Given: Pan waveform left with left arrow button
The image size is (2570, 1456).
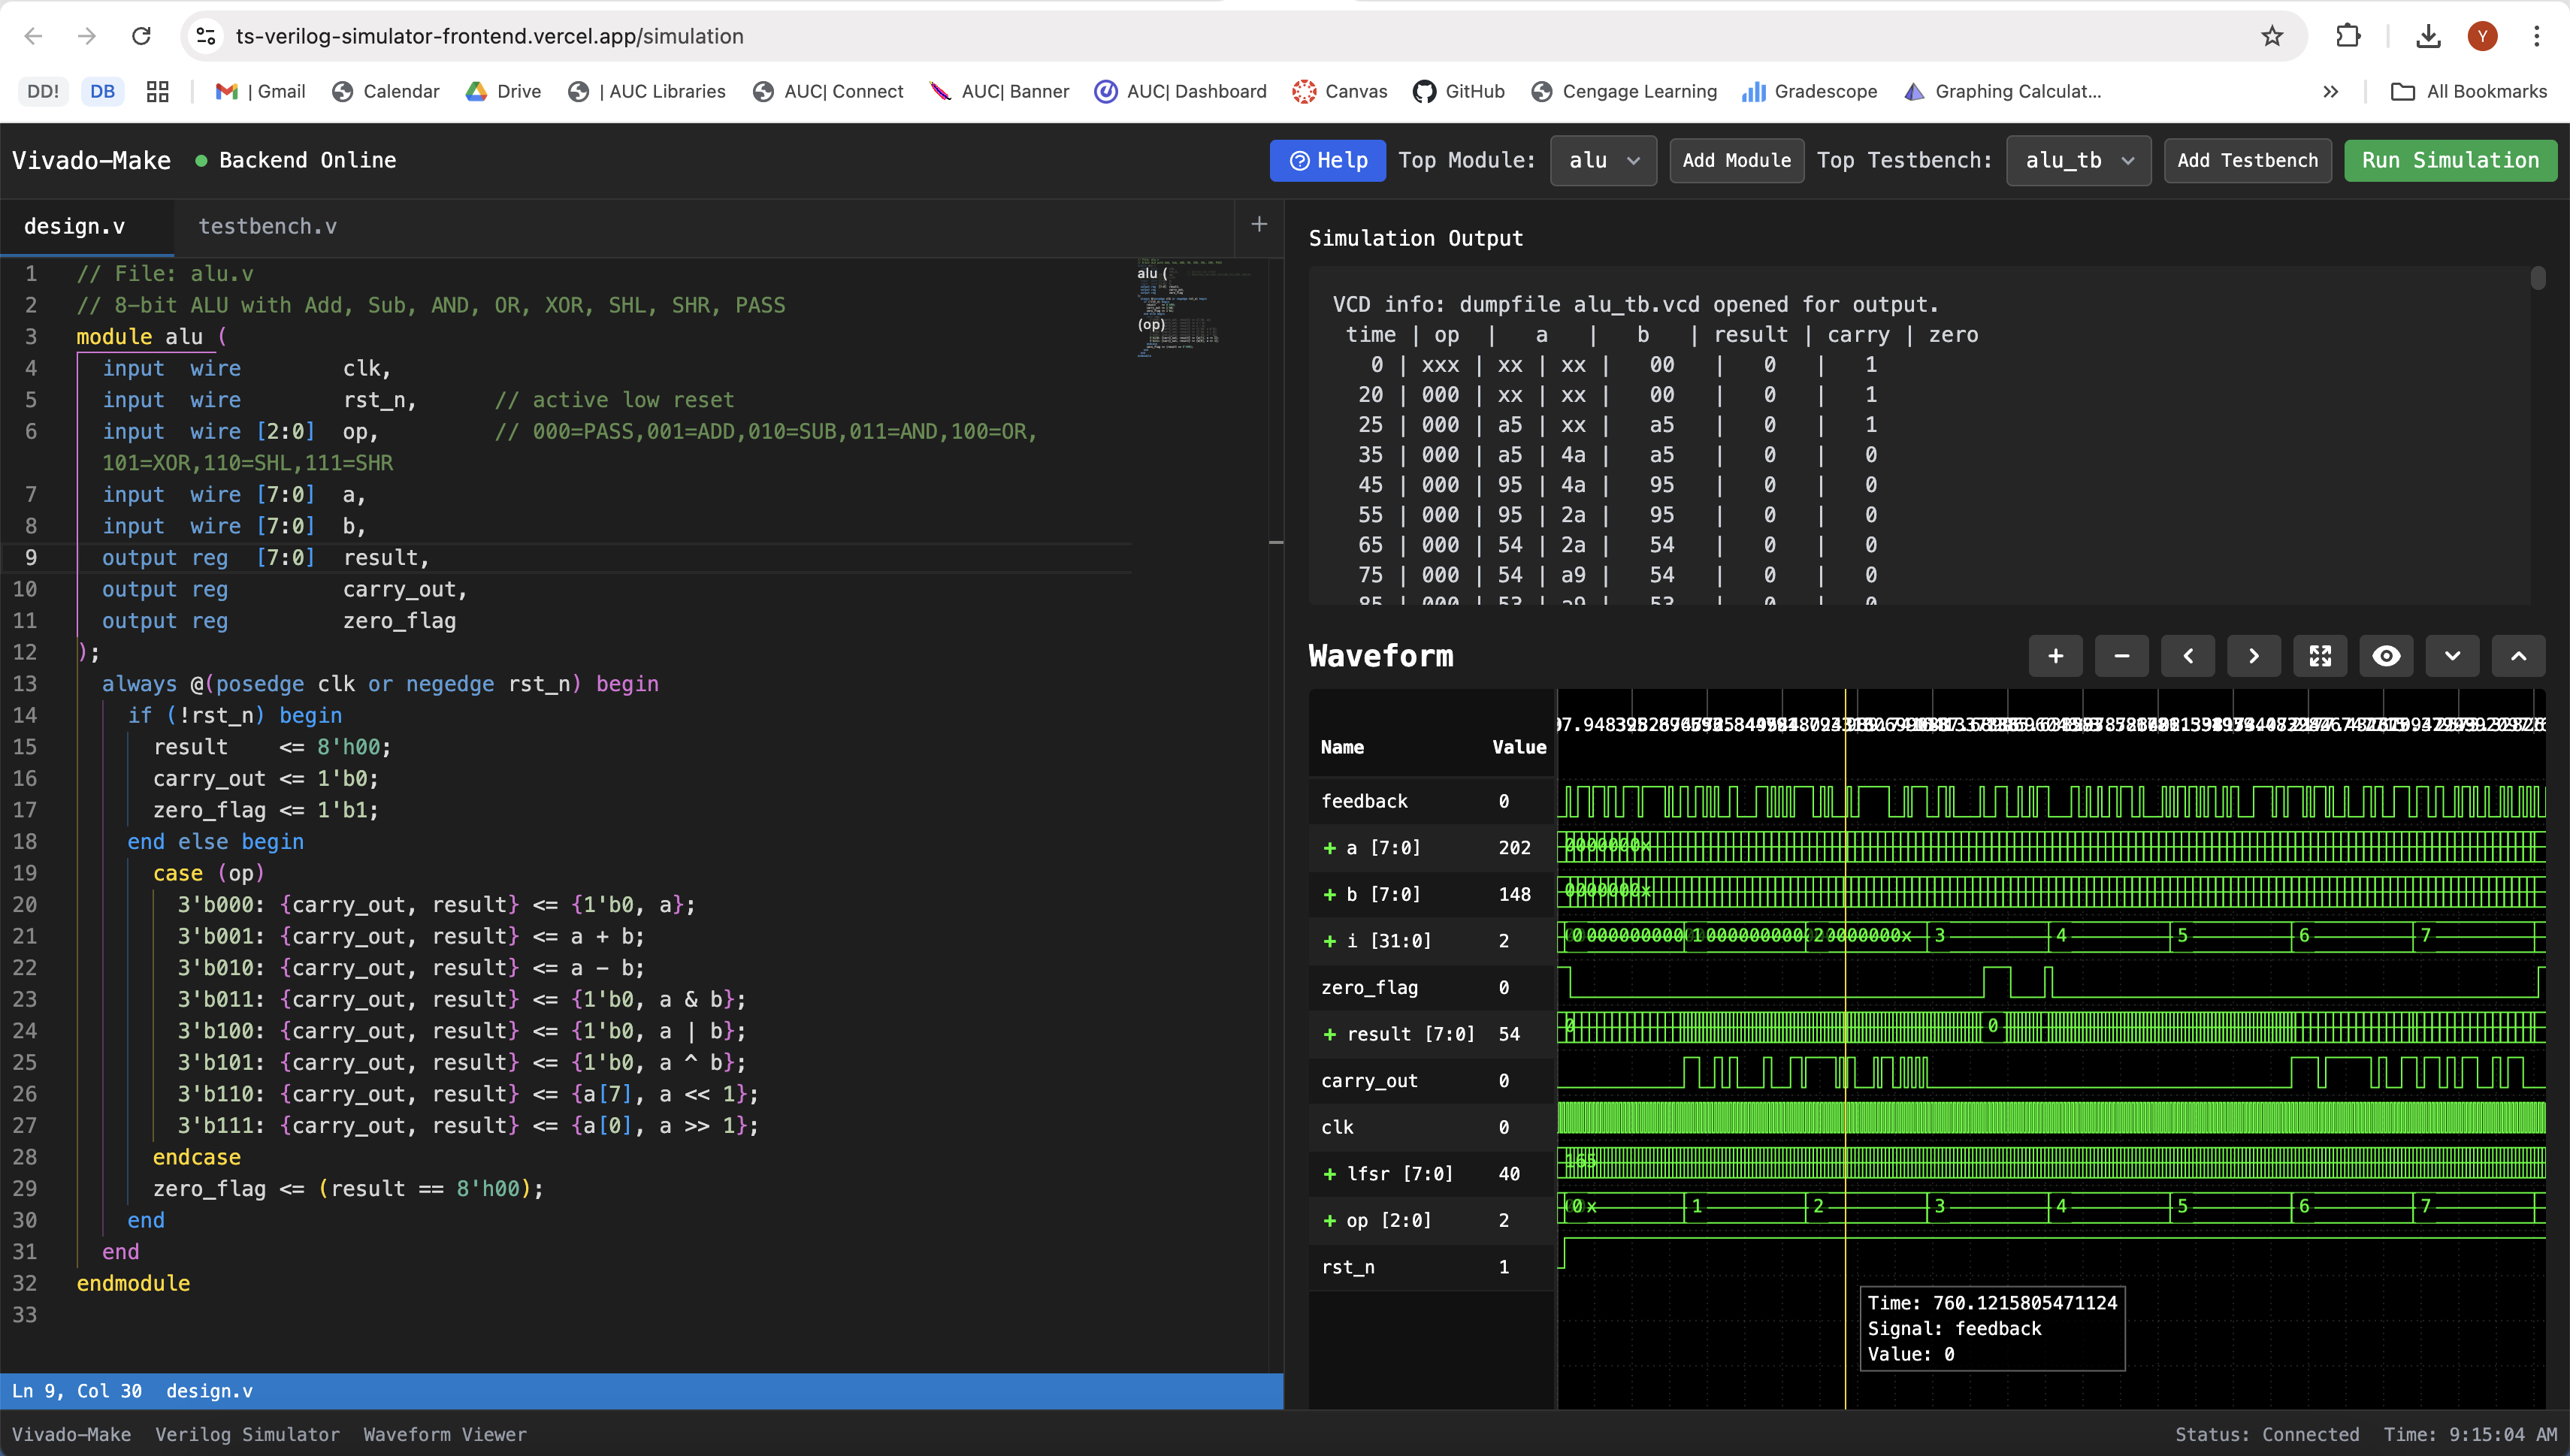Looking at the screenshot, I should [2187, 656].
